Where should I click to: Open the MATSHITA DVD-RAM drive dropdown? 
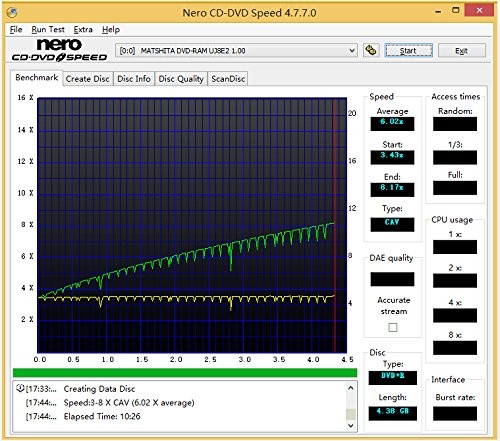(x=237, y=51)
